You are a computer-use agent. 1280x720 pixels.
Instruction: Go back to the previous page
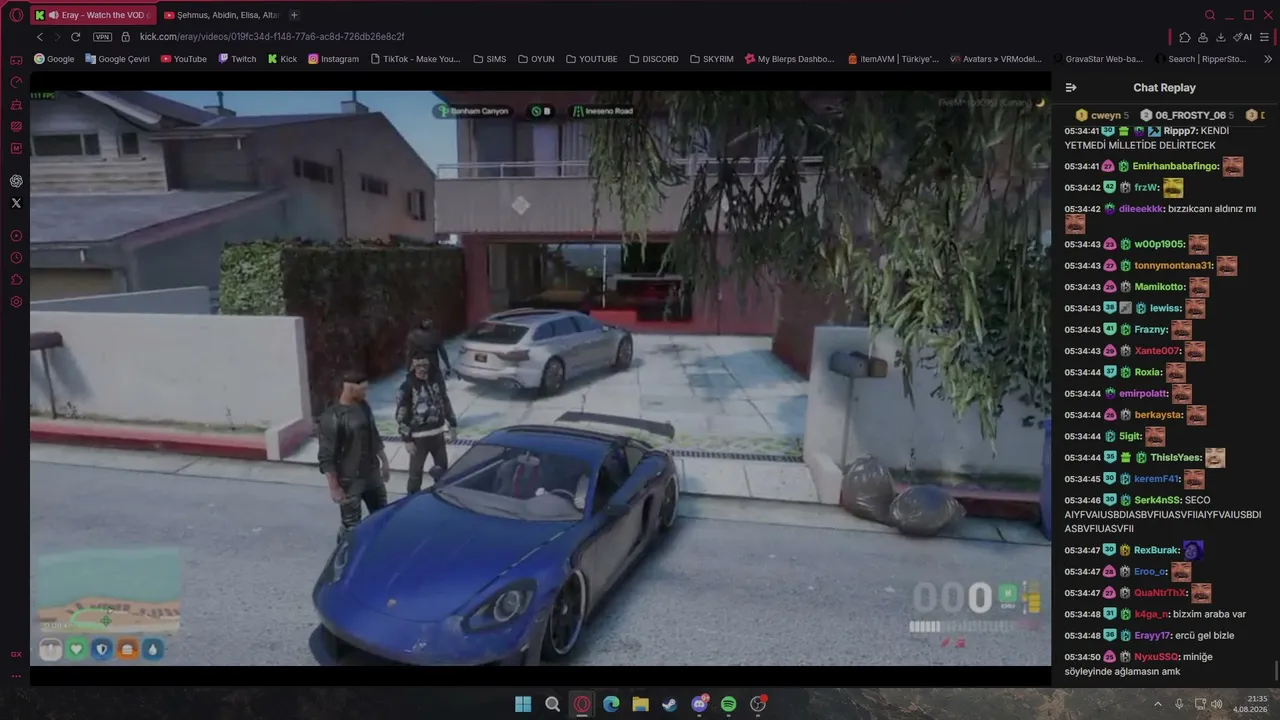(40, 37)
